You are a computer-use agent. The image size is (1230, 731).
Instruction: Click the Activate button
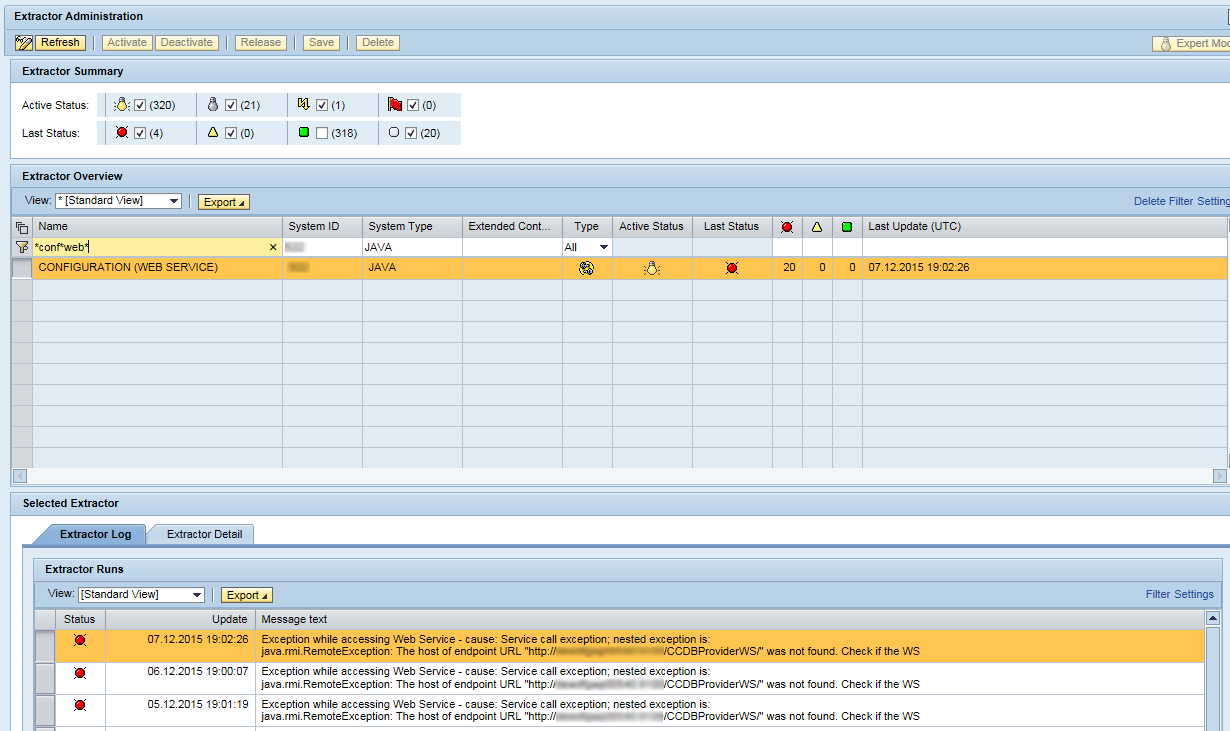127,43
